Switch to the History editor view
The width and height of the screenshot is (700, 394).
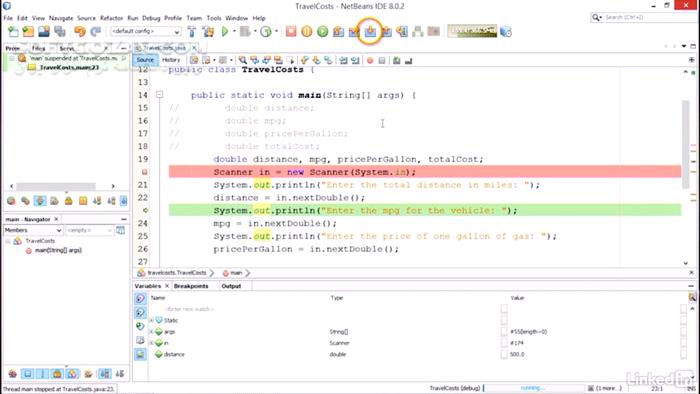(x=171, y=60)
